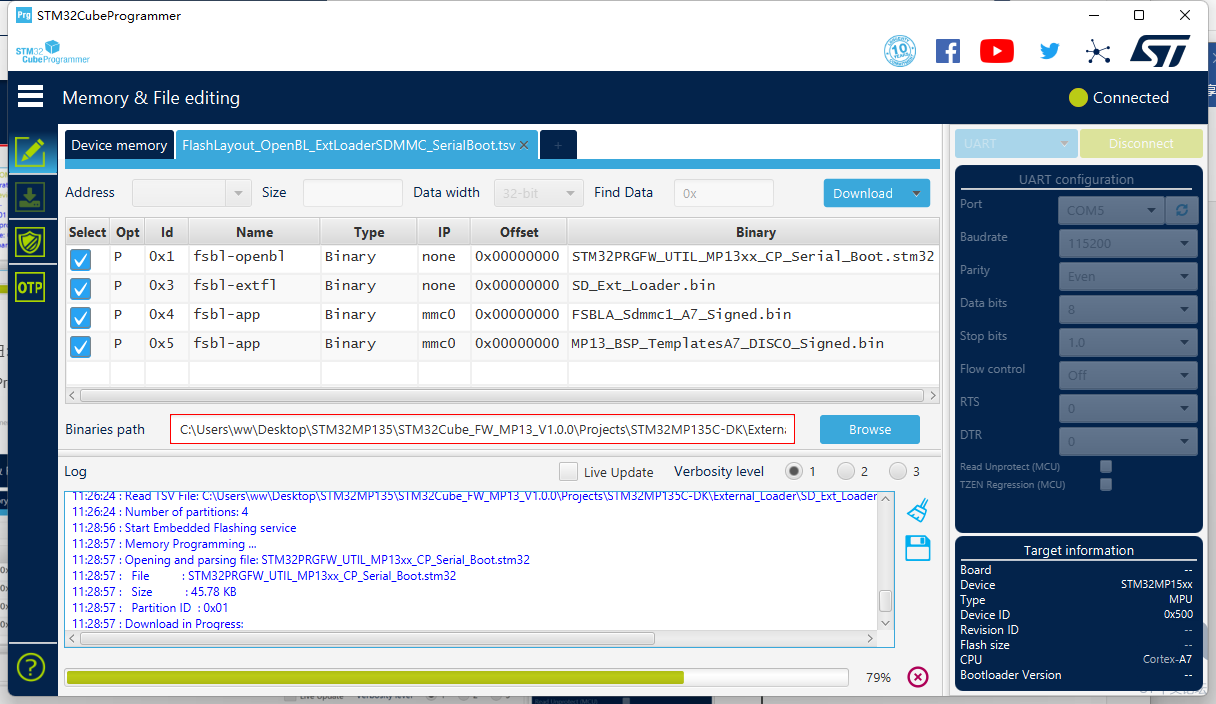
Task: Open the ST community network icon
Action: tap(1098, 51)
